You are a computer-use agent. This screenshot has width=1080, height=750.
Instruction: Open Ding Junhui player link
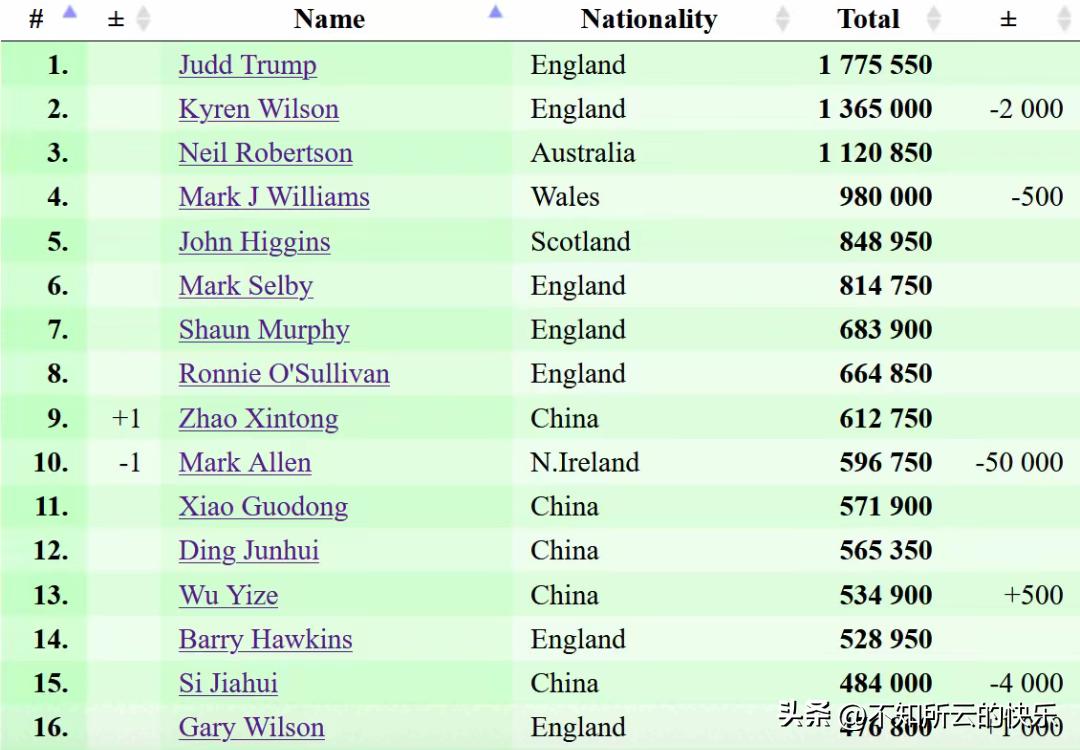pyautogui.click(x=249, y=551)
